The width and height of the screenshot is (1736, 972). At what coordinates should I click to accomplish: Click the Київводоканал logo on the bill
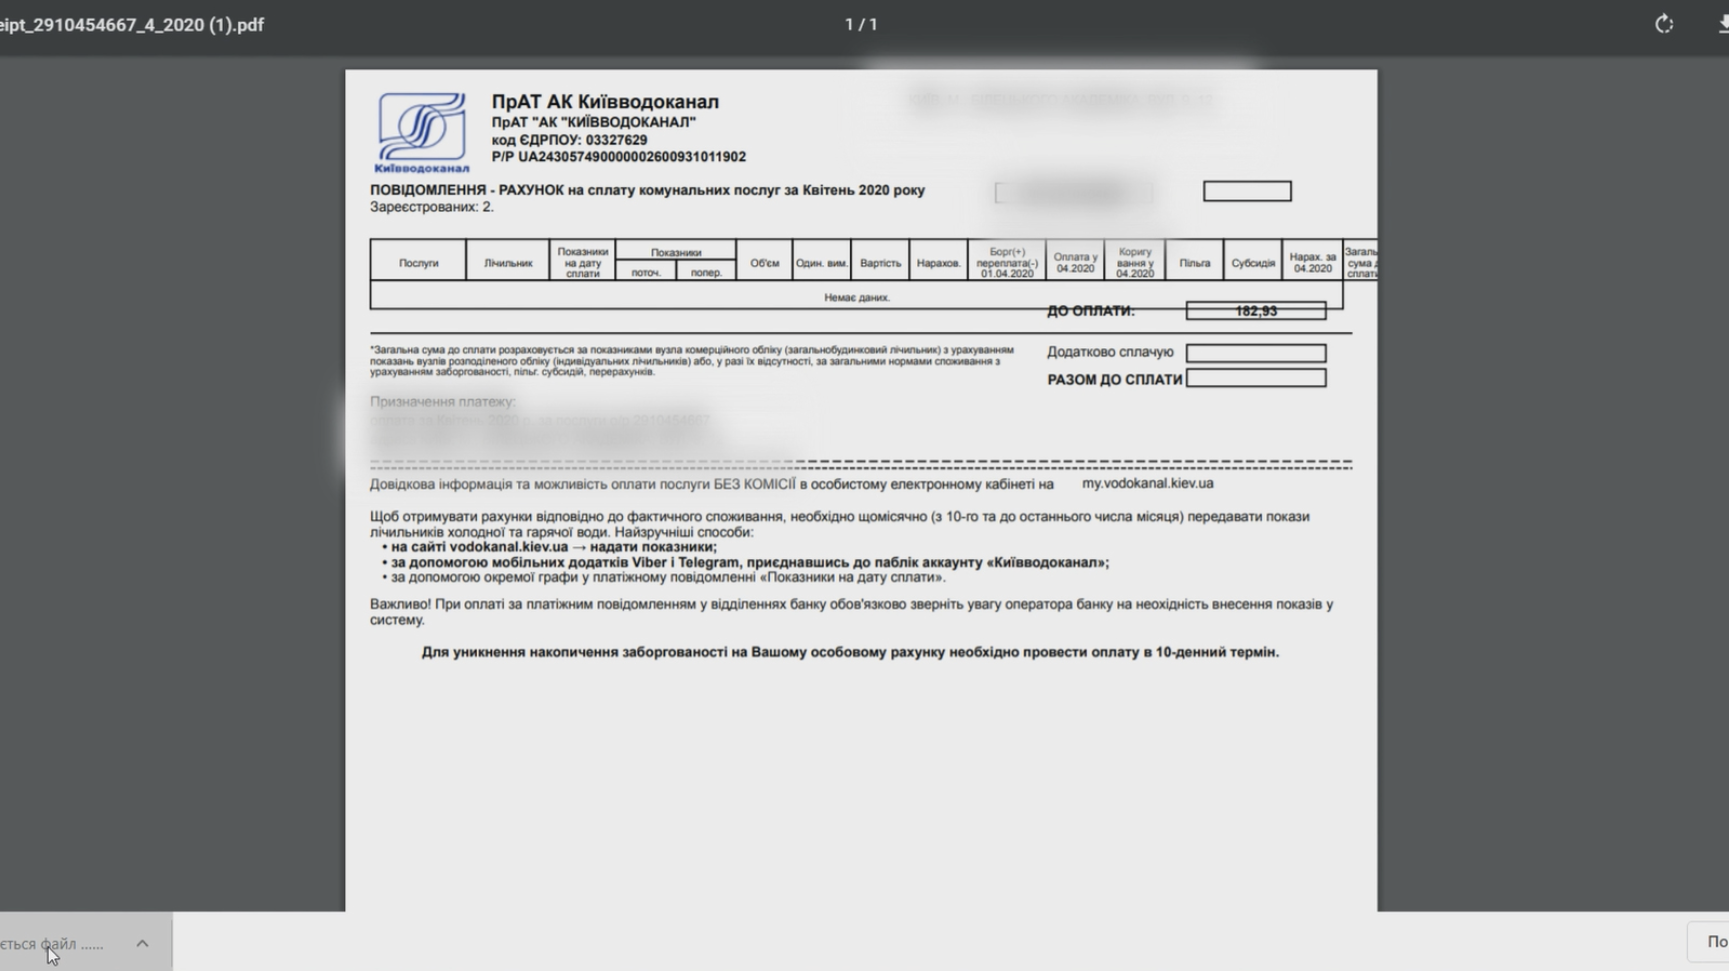(421, 133)
